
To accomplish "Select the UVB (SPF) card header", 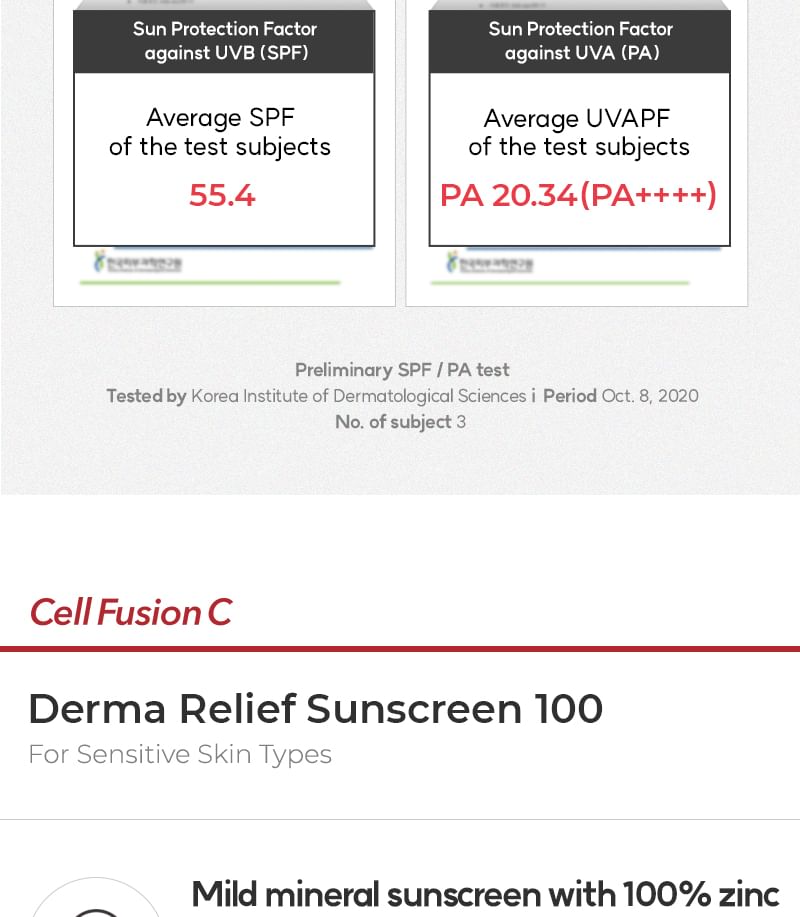I will point(224,41).
